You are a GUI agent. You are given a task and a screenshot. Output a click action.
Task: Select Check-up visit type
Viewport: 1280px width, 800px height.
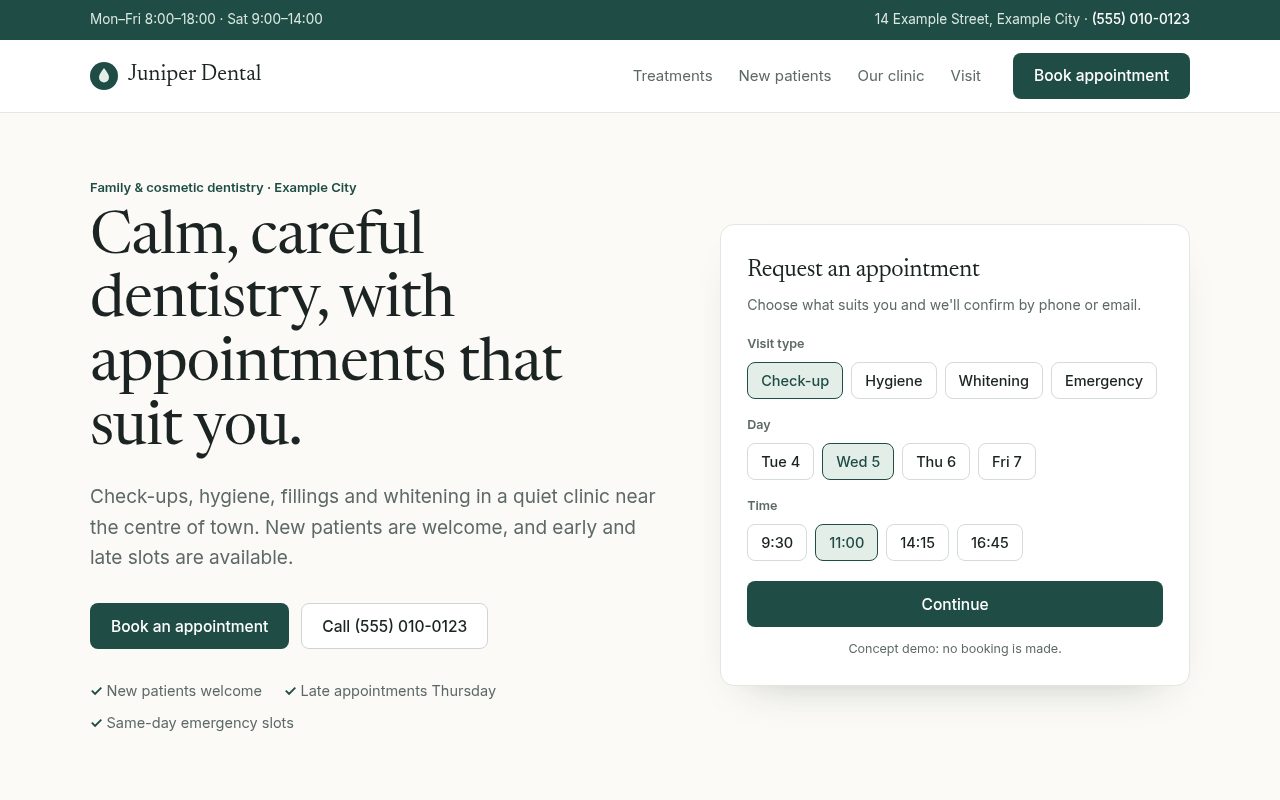click(795, 381)
